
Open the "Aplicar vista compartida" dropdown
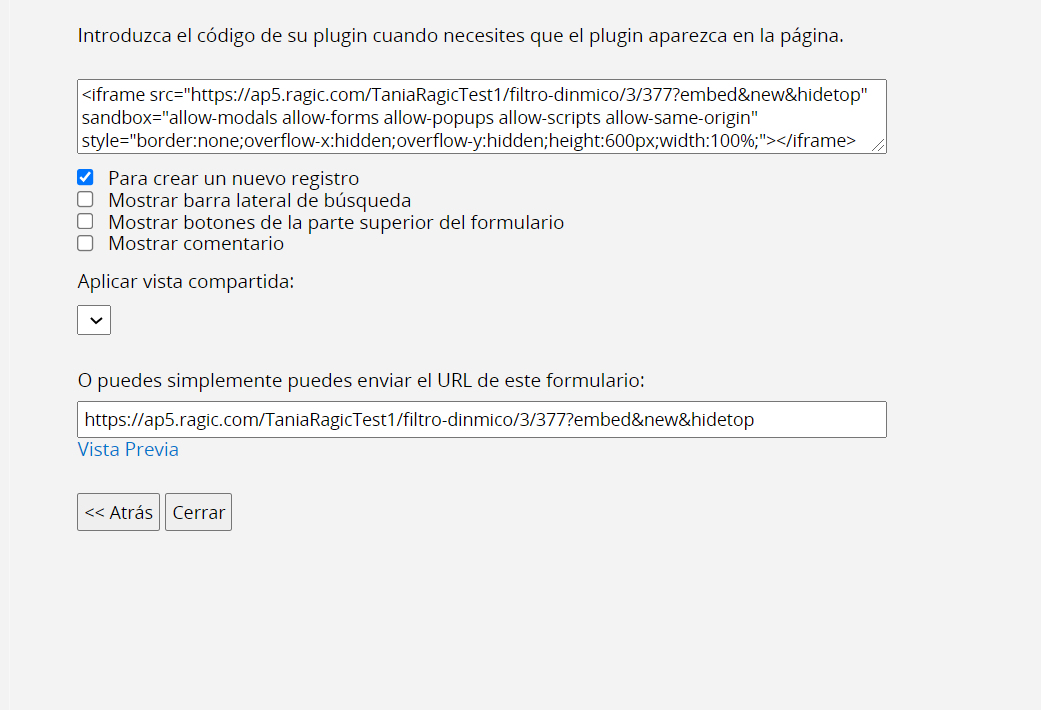click(x=94, y=320)
